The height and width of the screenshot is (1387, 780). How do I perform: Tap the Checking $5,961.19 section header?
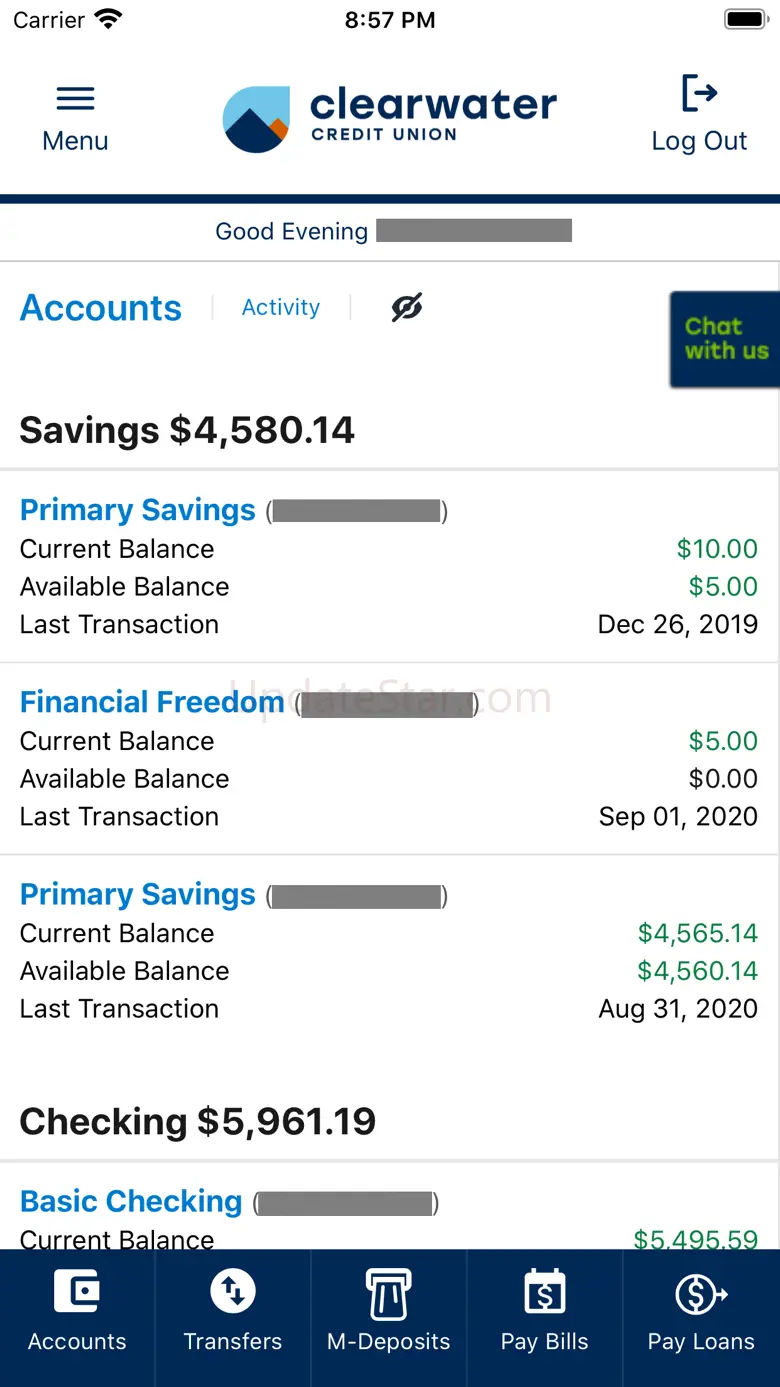(x=198, y=1122)
